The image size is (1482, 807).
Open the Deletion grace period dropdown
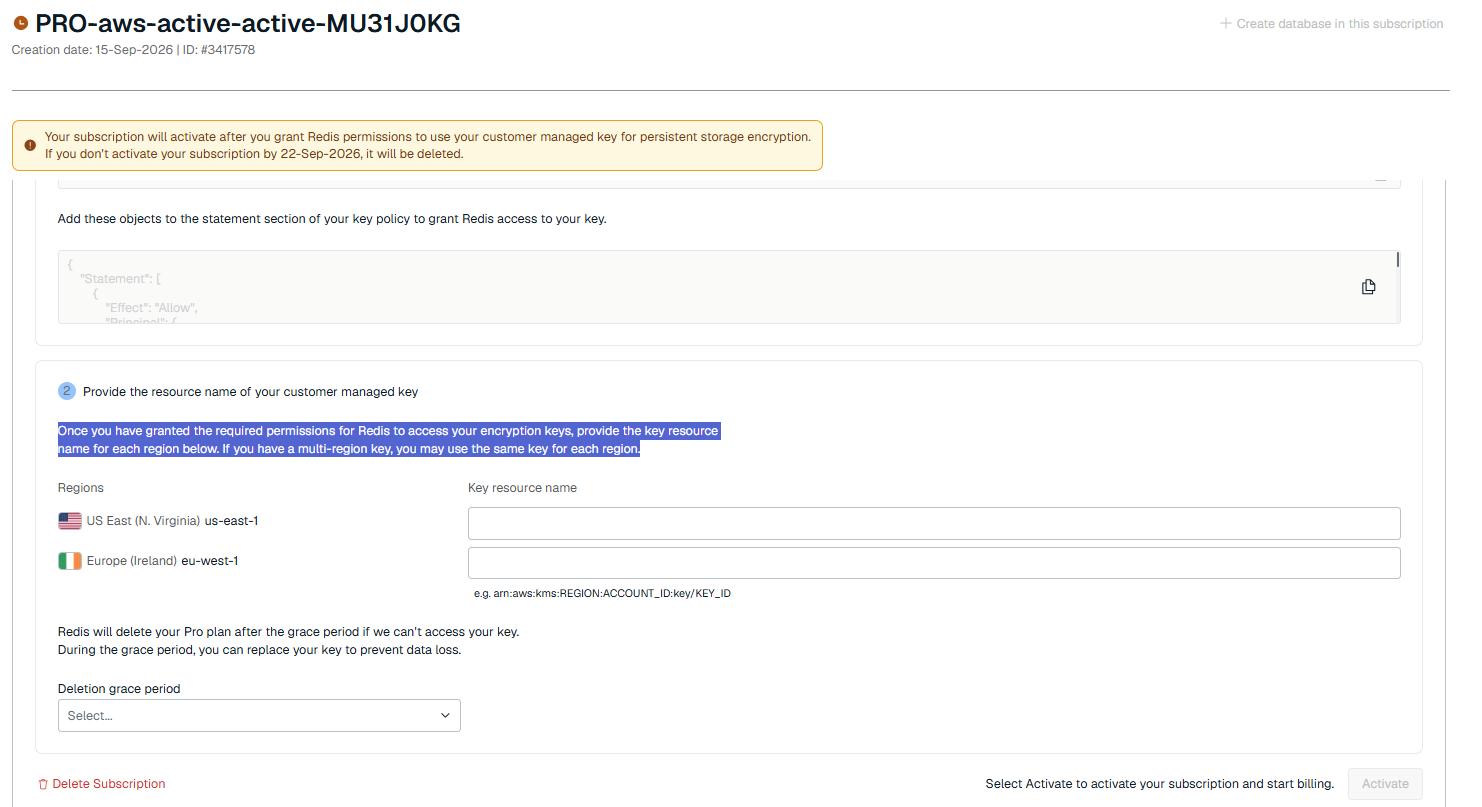[x=259, y=716]
